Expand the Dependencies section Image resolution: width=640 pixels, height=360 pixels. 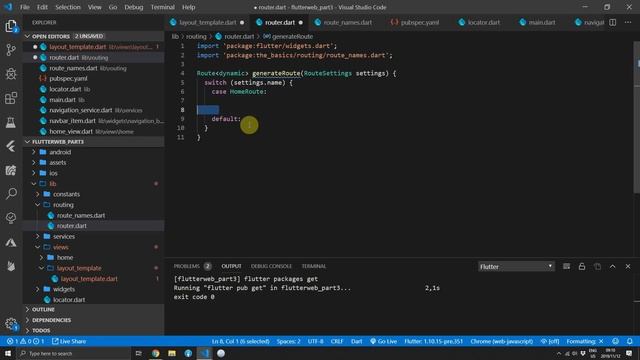pyautogui.click(x=93, y=320)
